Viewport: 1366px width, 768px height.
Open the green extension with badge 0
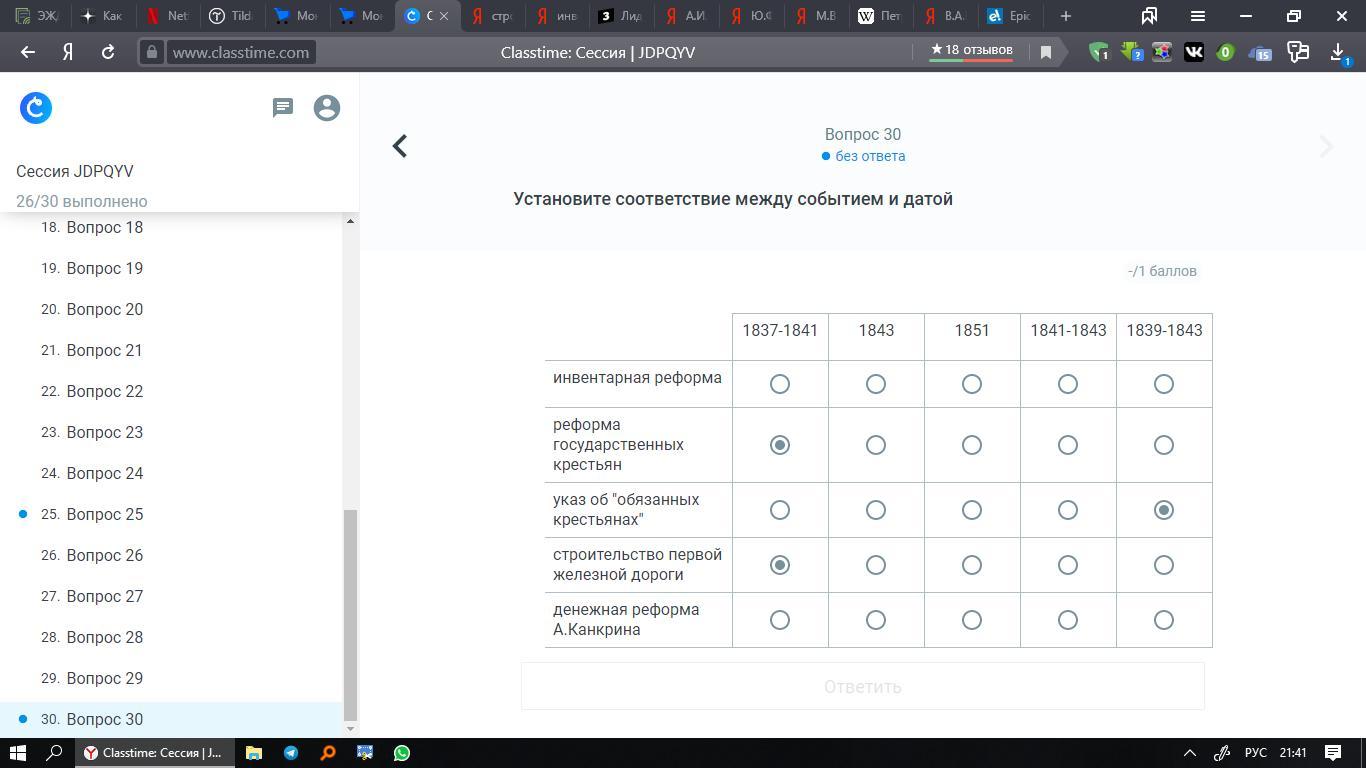[1226, 52]
